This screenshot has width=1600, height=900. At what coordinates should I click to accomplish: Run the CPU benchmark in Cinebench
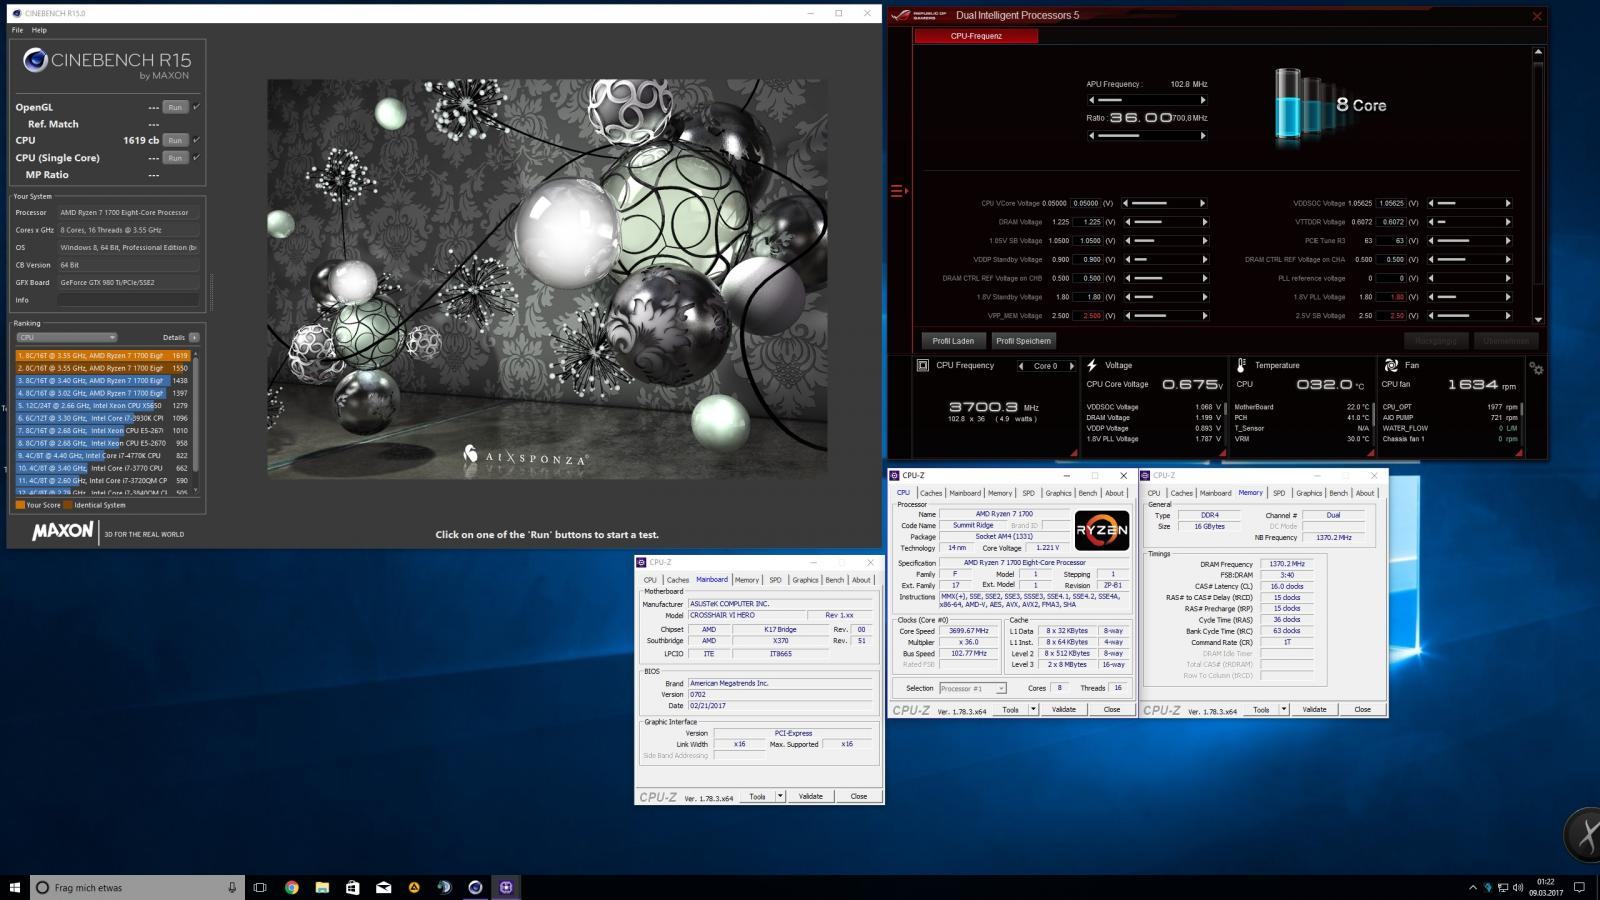pyautogui.click(x=175, y=140)
